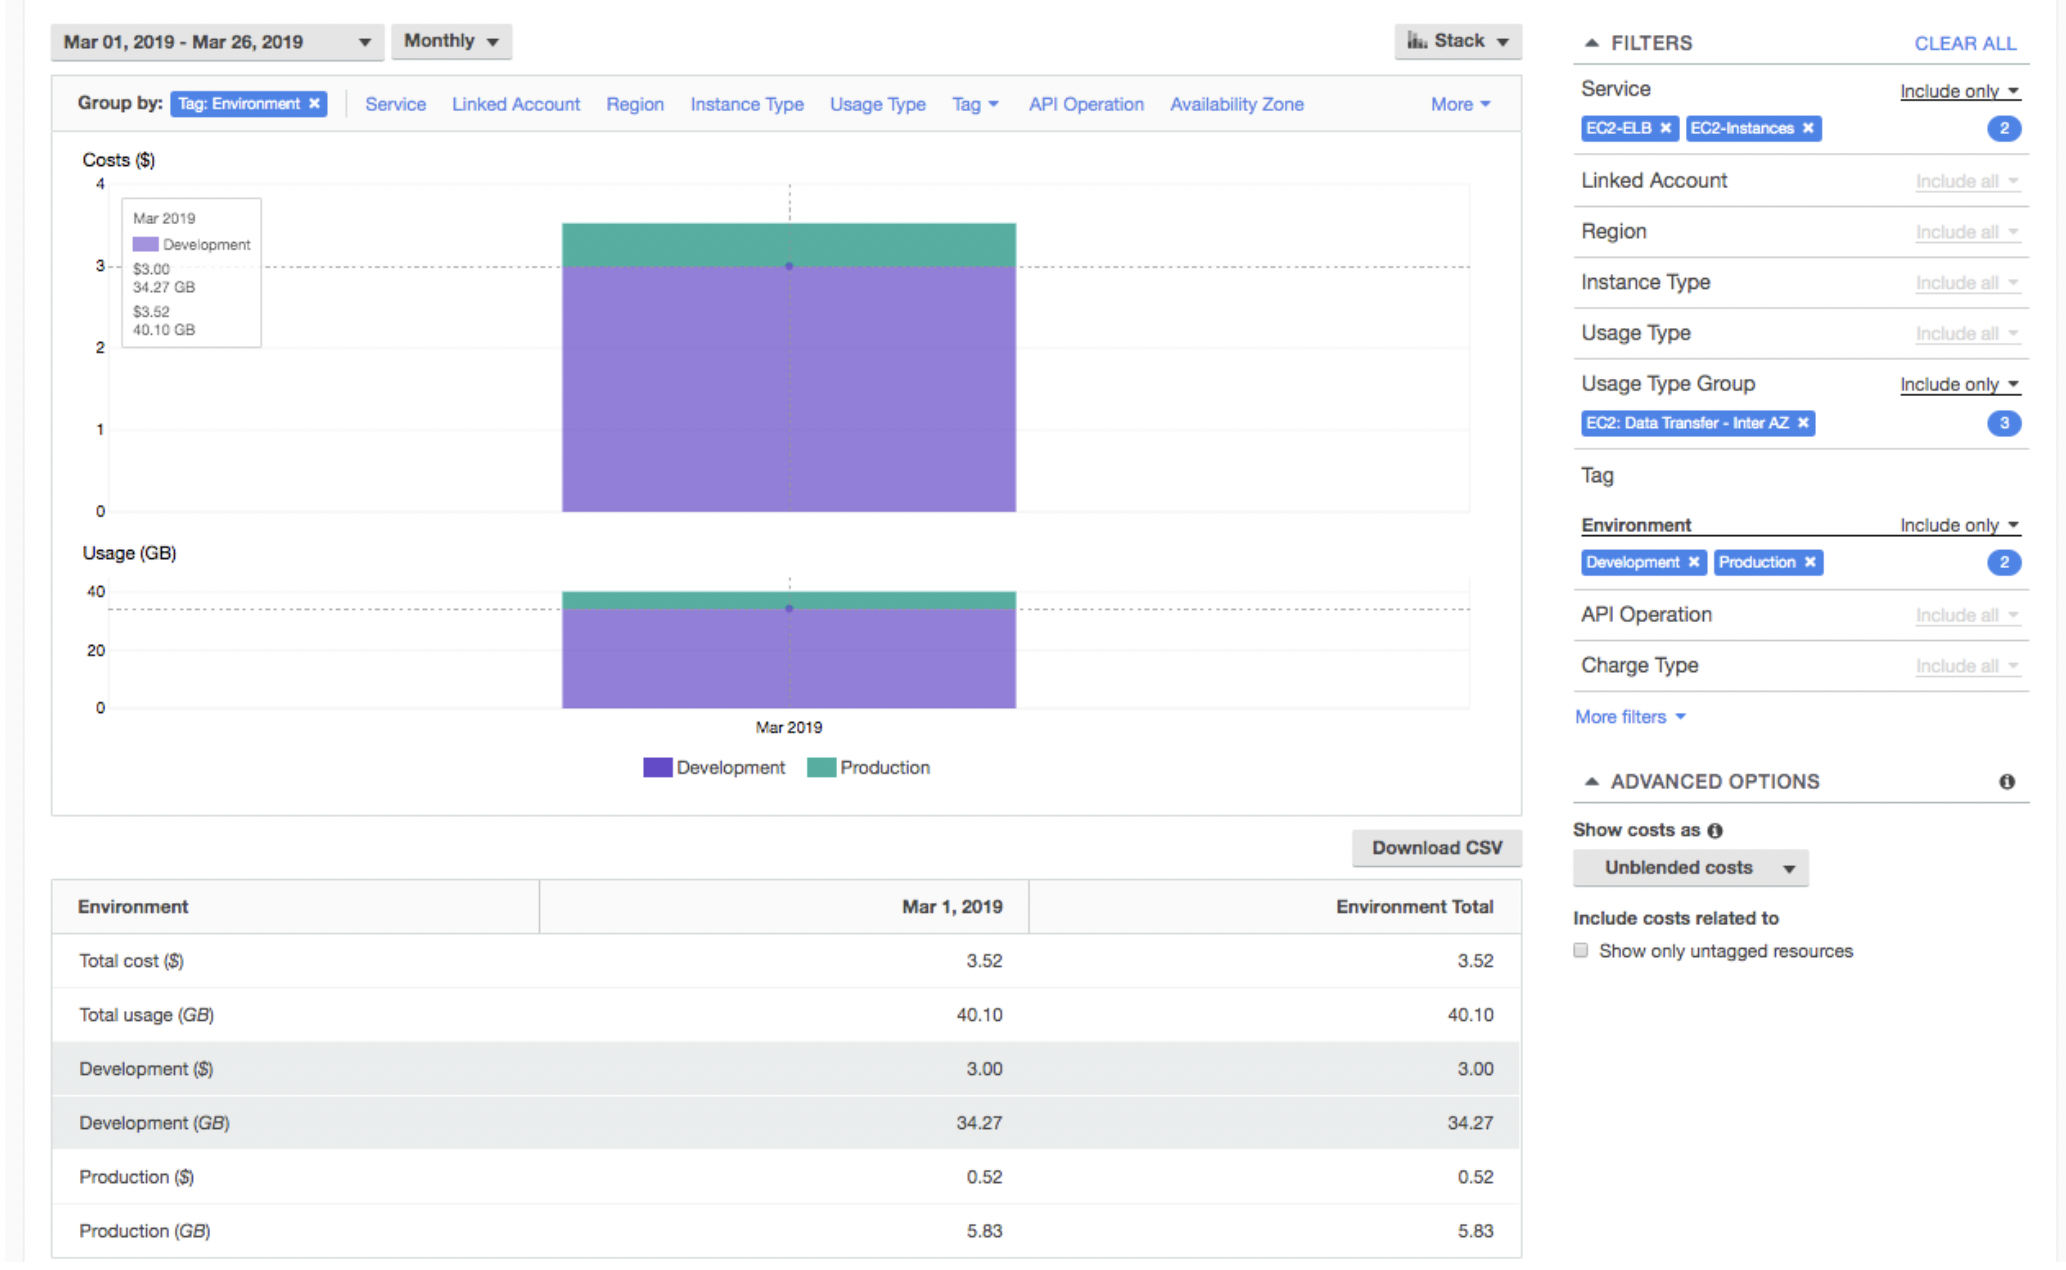Click the Clear All filters link
Viewport: 2066px width, 1270px height.
pyautogui.click(x=1964, y=43)
